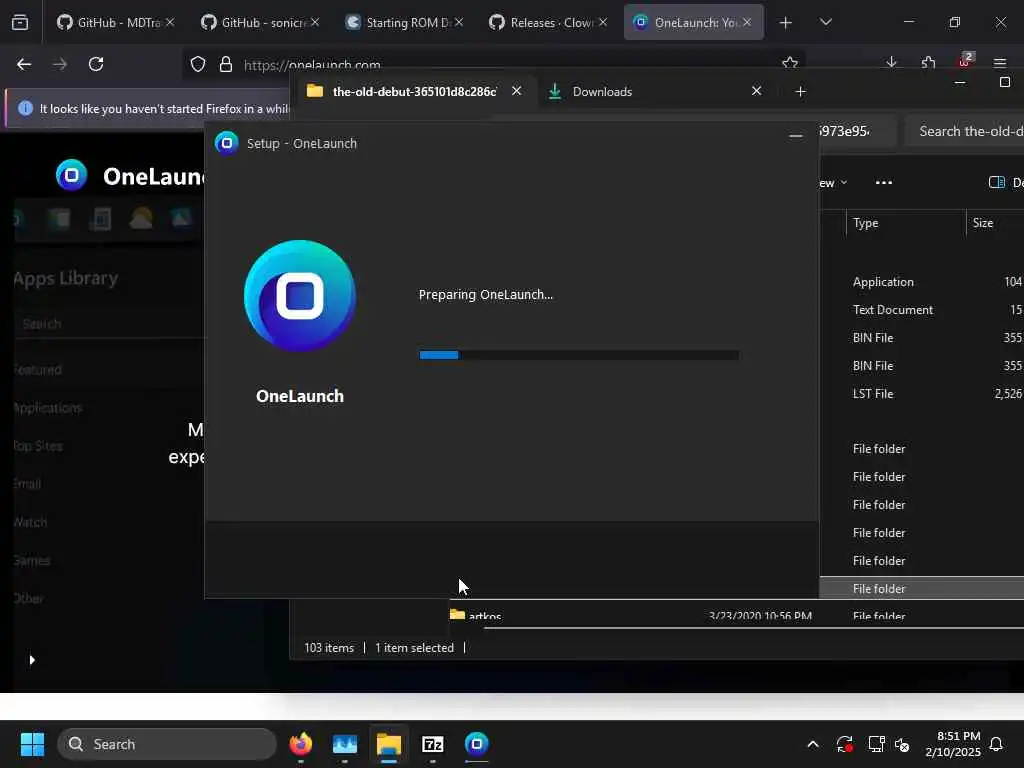Click the OneLaunch logo on the website
1024x768 pixels.
[72, 176]
